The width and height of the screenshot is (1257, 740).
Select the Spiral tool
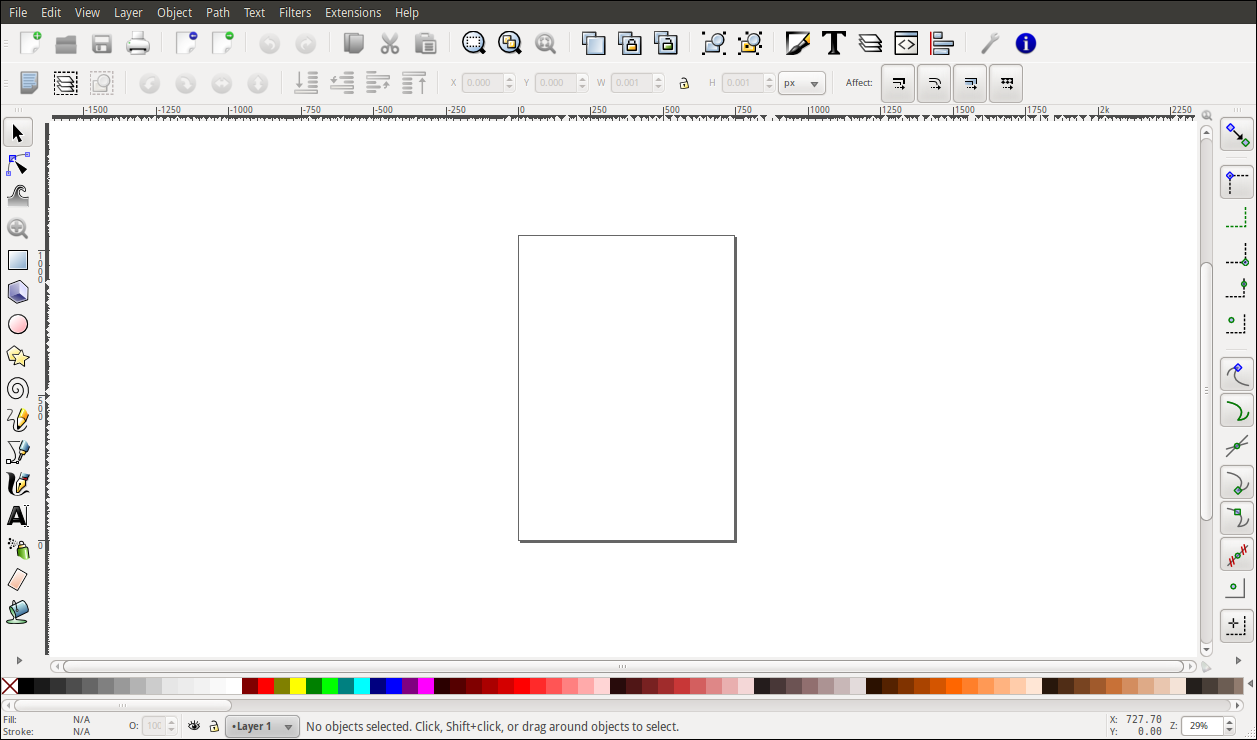point(18,388)
